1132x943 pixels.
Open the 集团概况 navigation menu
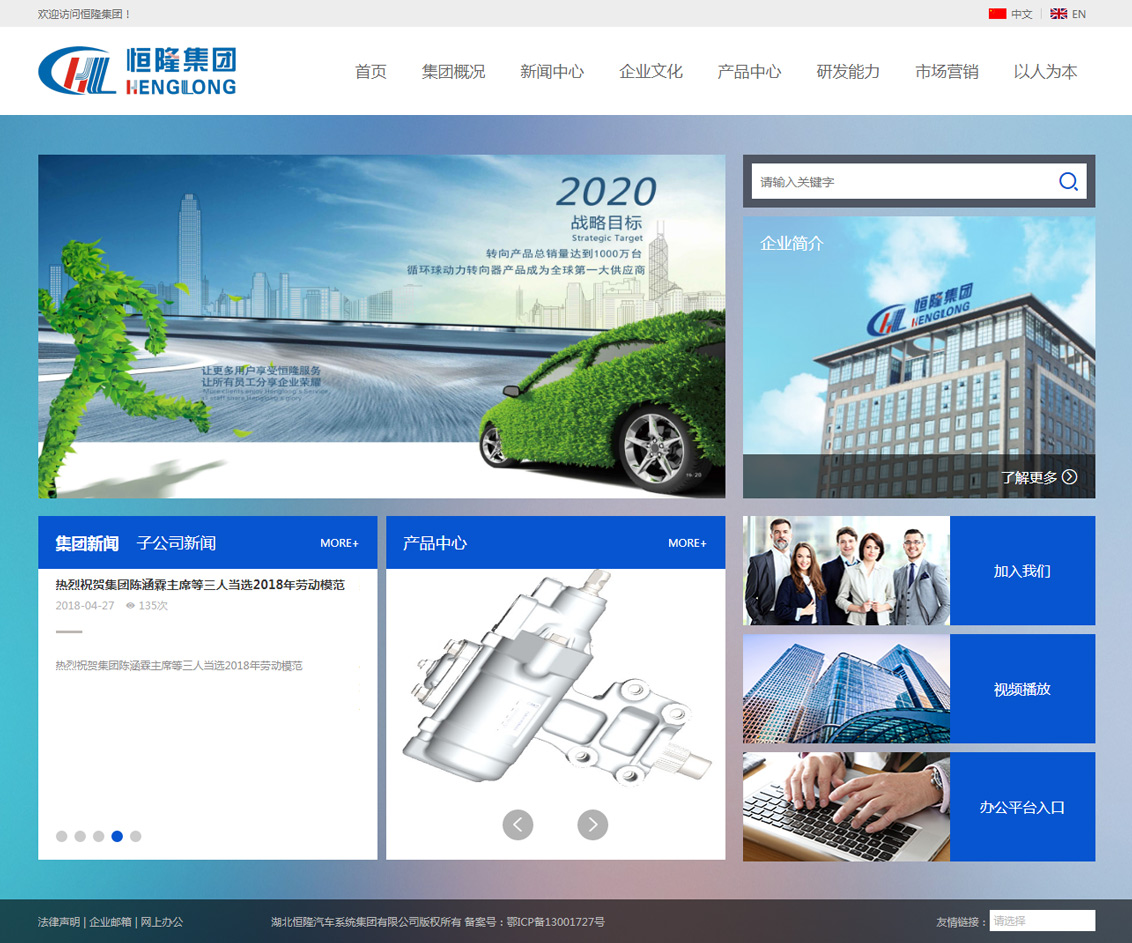coord(453,72)
